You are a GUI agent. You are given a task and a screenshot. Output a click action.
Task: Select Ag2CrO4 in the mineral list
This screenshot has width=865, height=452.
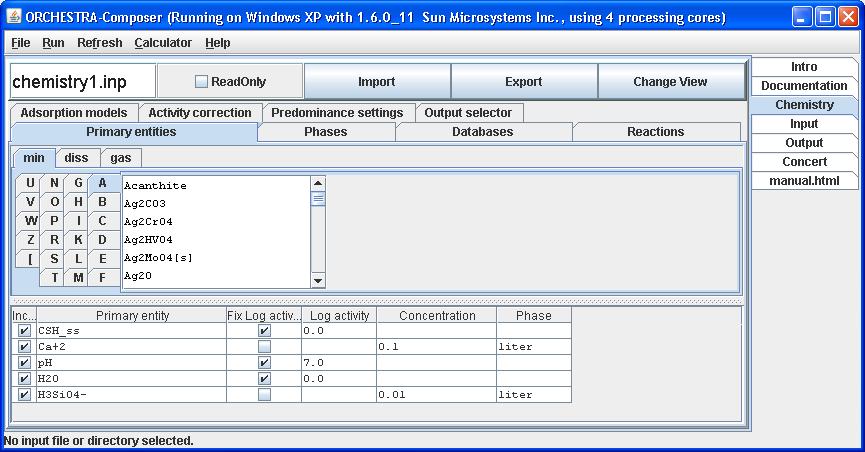tap(216, 222)
